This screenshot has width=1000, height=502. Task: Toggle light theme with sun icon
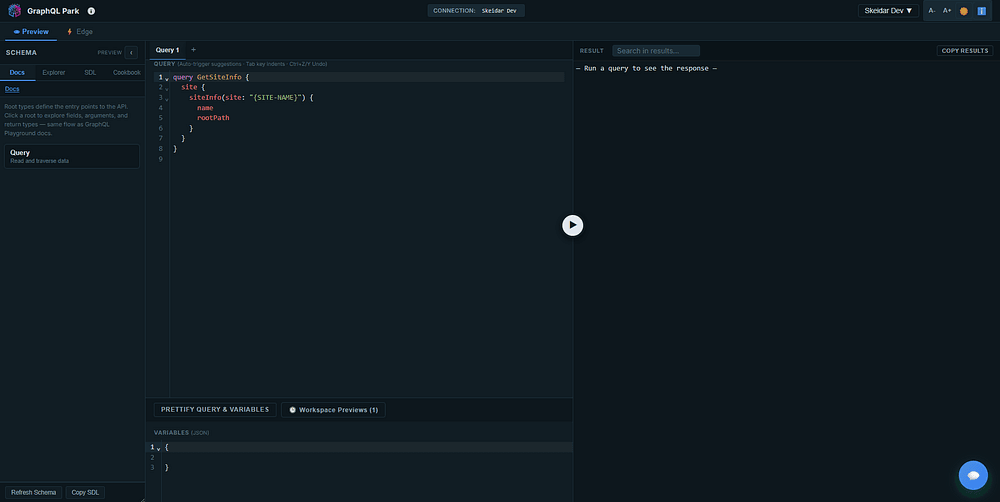click(x=964, y=11)
